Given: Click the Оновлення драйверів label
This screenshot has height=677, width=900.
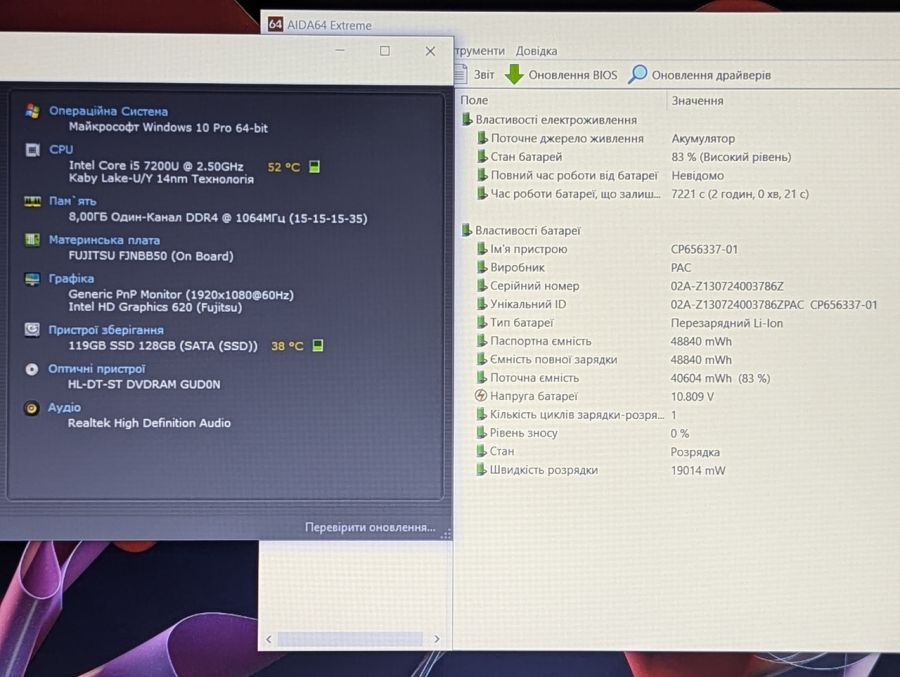Looking at the screenshot, I should 711,75.
